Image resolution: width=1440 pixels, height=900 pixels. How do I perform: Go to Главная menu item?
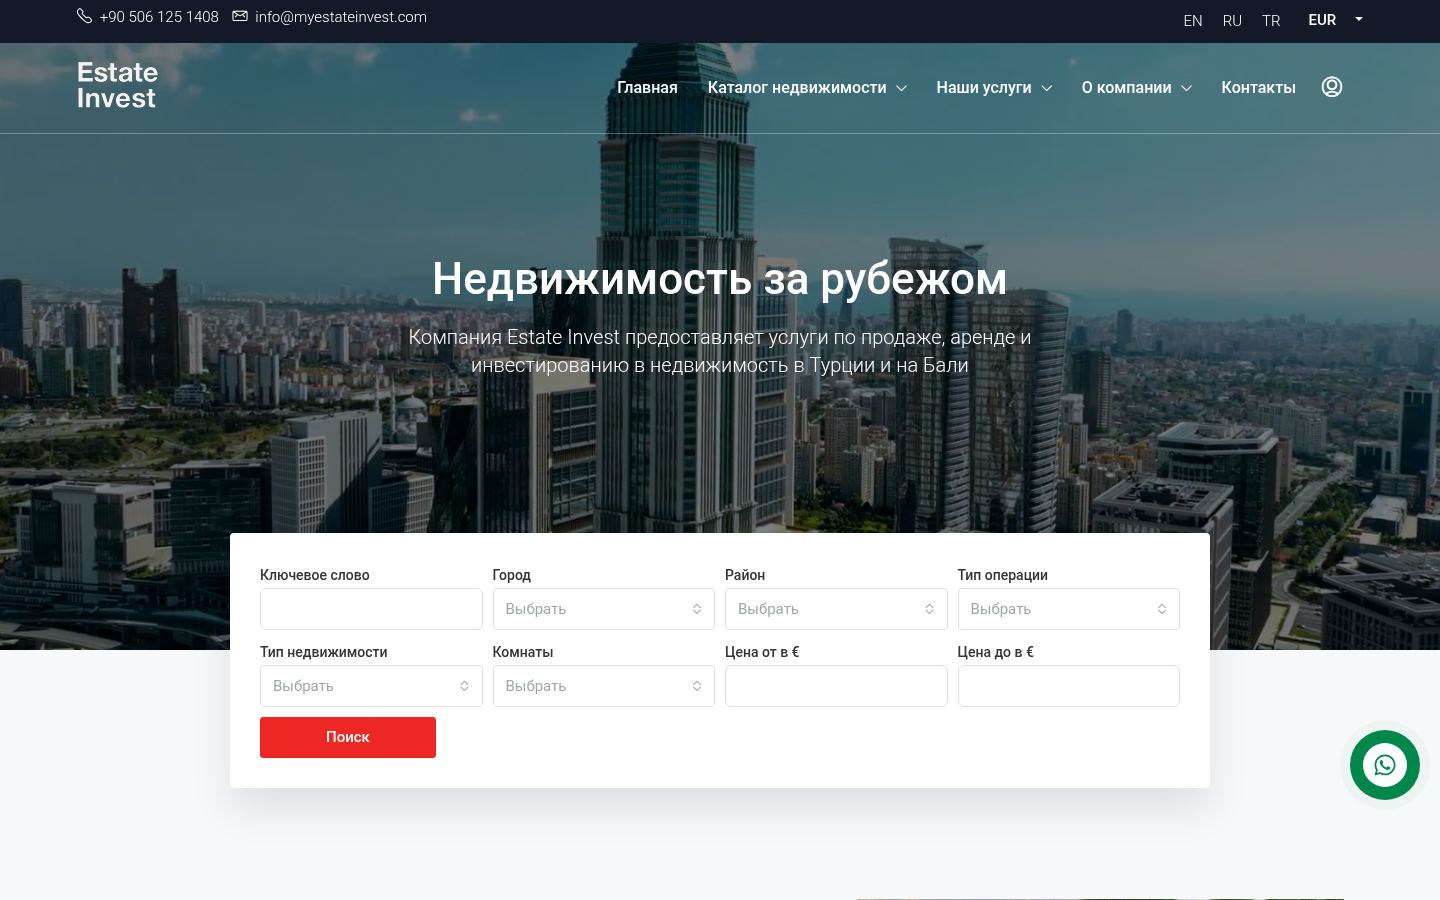tap(647, 88)
